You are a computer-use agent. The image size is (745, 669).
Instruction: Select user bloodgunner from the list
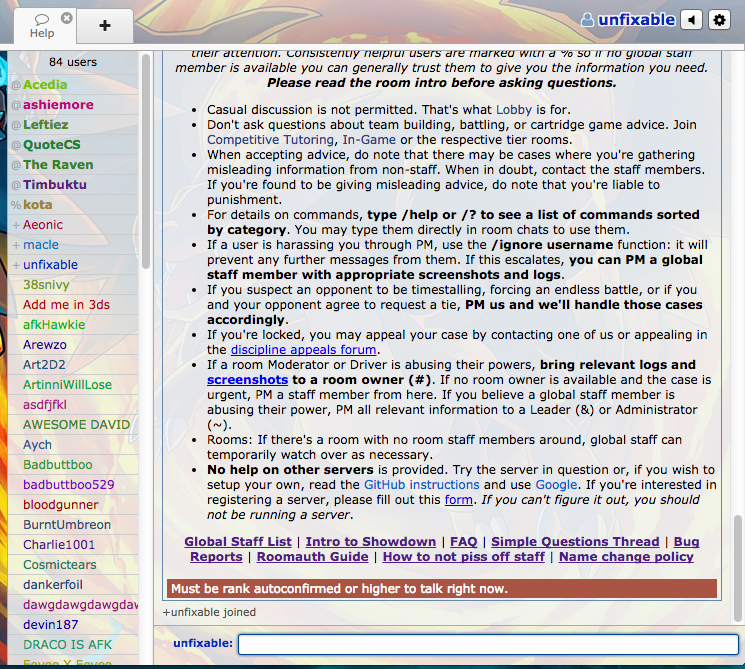click(61, 505)
